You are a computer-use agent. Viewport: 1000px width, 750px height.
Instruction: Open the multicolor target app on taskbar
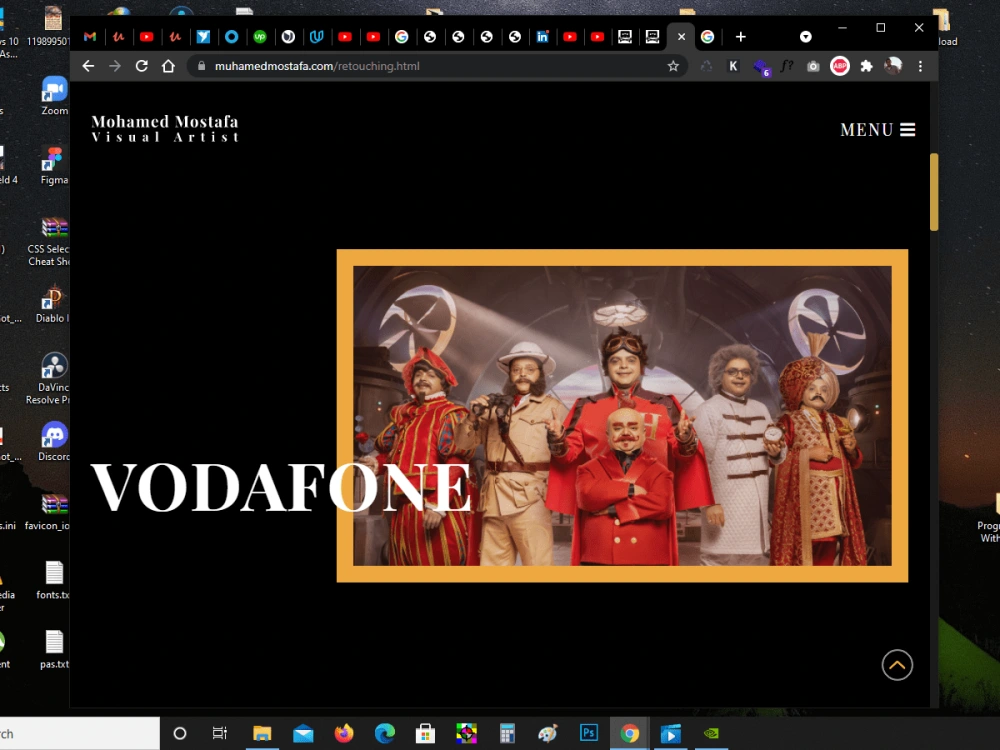466,733
